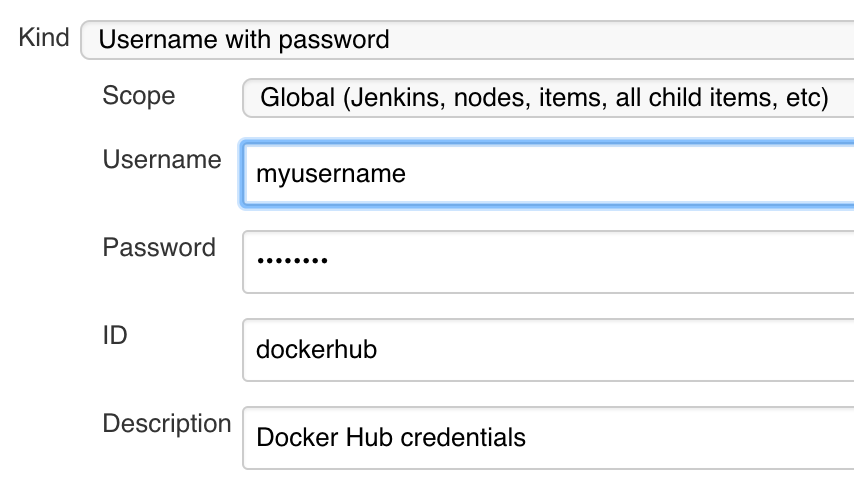Focus the Password input field
Screen dimensions: 854x500
[x=548, y=262]
